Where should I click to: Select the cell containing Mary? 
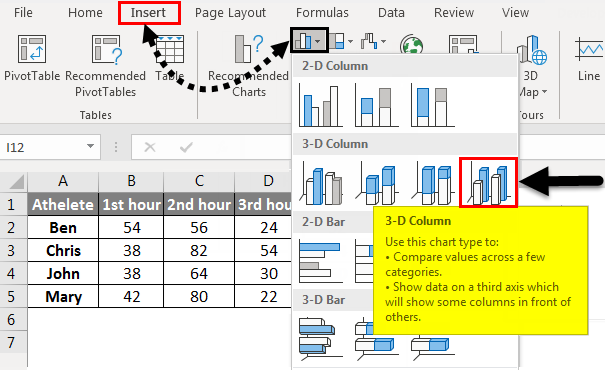[x=63, y=296]
